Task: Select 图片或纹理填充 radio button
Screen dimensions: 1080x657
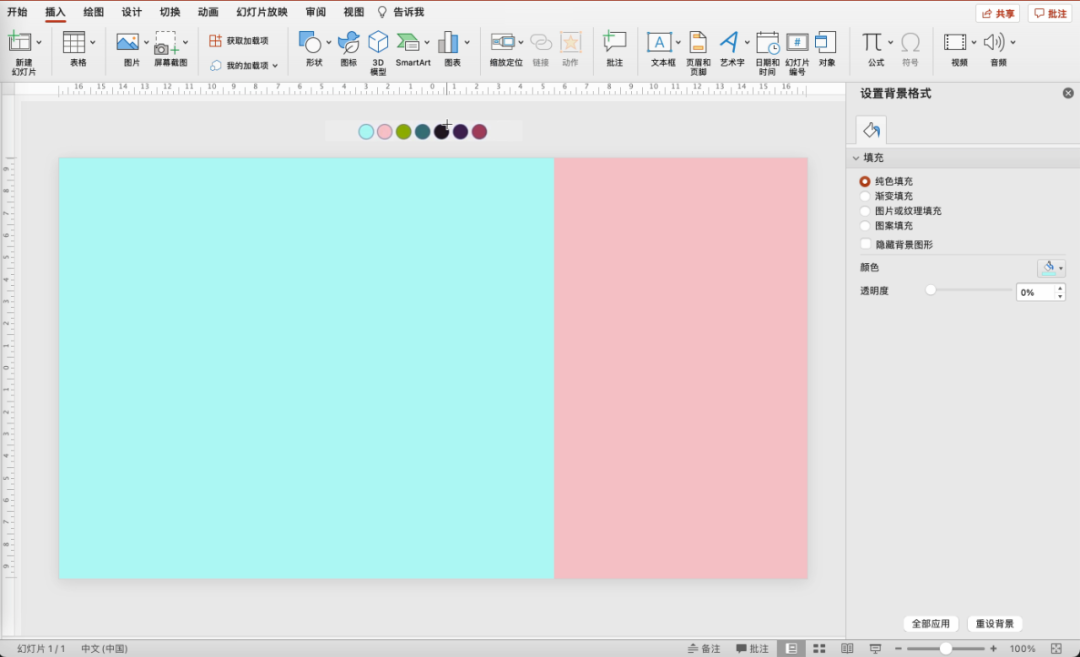Action: [x=865, y=211]
